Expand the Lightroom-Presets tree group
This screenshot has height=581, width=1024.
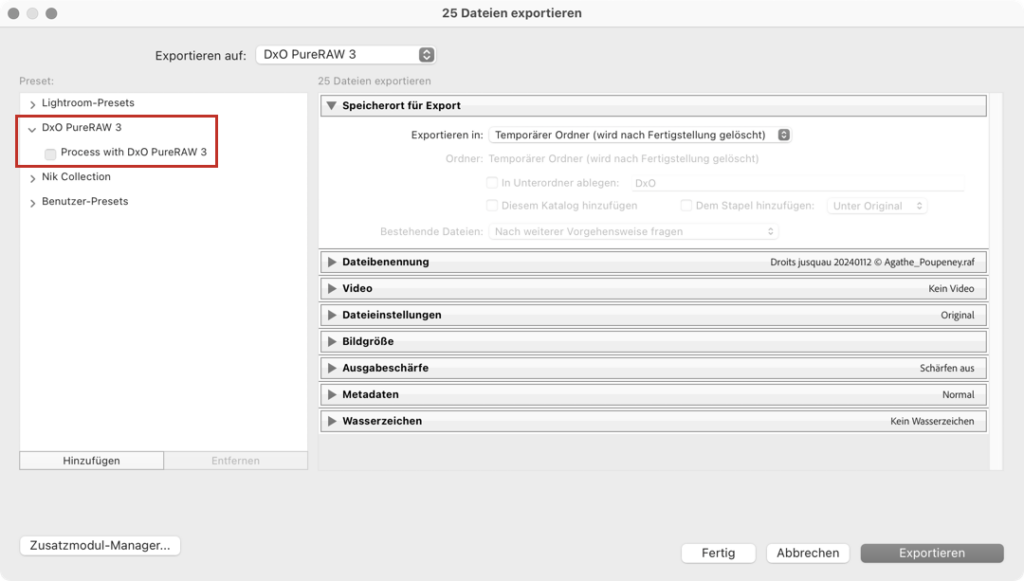[32, 104]
